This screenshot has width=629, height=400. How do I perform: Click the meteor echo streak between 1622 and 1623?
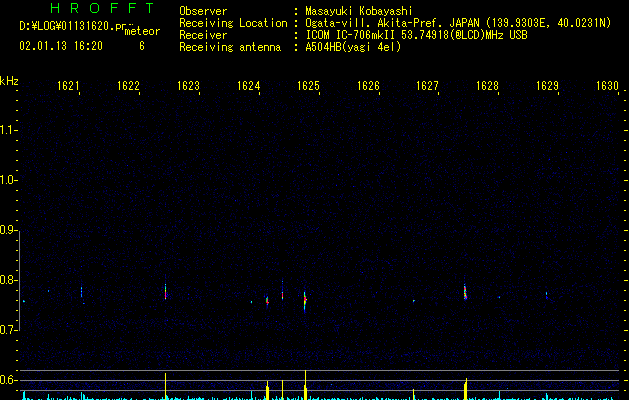[x=165, y=290]
